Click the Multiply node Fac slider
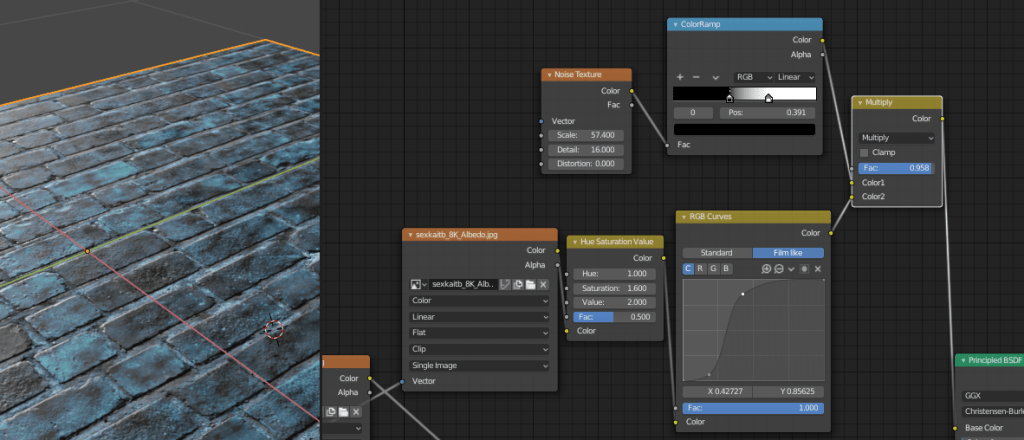Viewport: 1024px width, 440px height. (896, 168)
